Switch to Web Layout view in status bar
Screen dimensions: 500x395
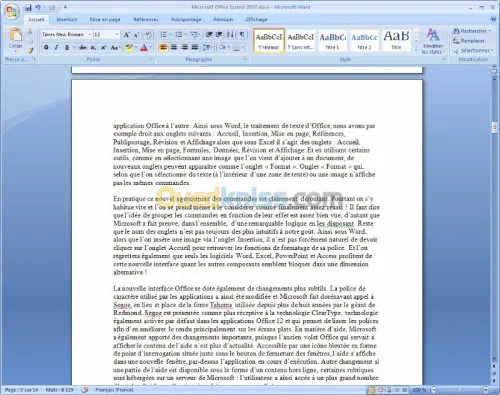coord(389,389)
